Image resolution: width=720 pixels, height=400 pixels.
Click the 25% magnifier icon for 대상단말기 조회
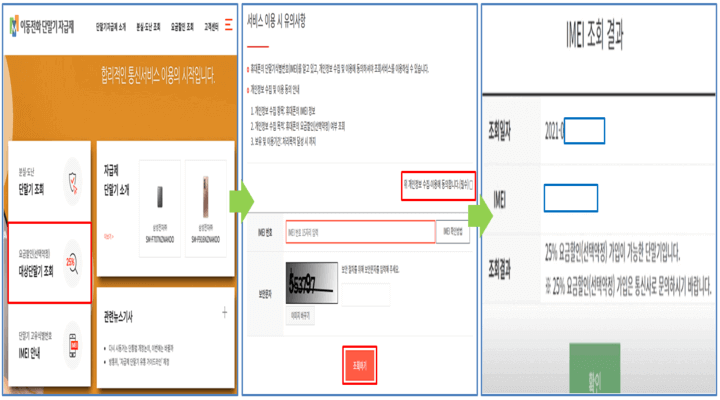click(x=72, y=264)
